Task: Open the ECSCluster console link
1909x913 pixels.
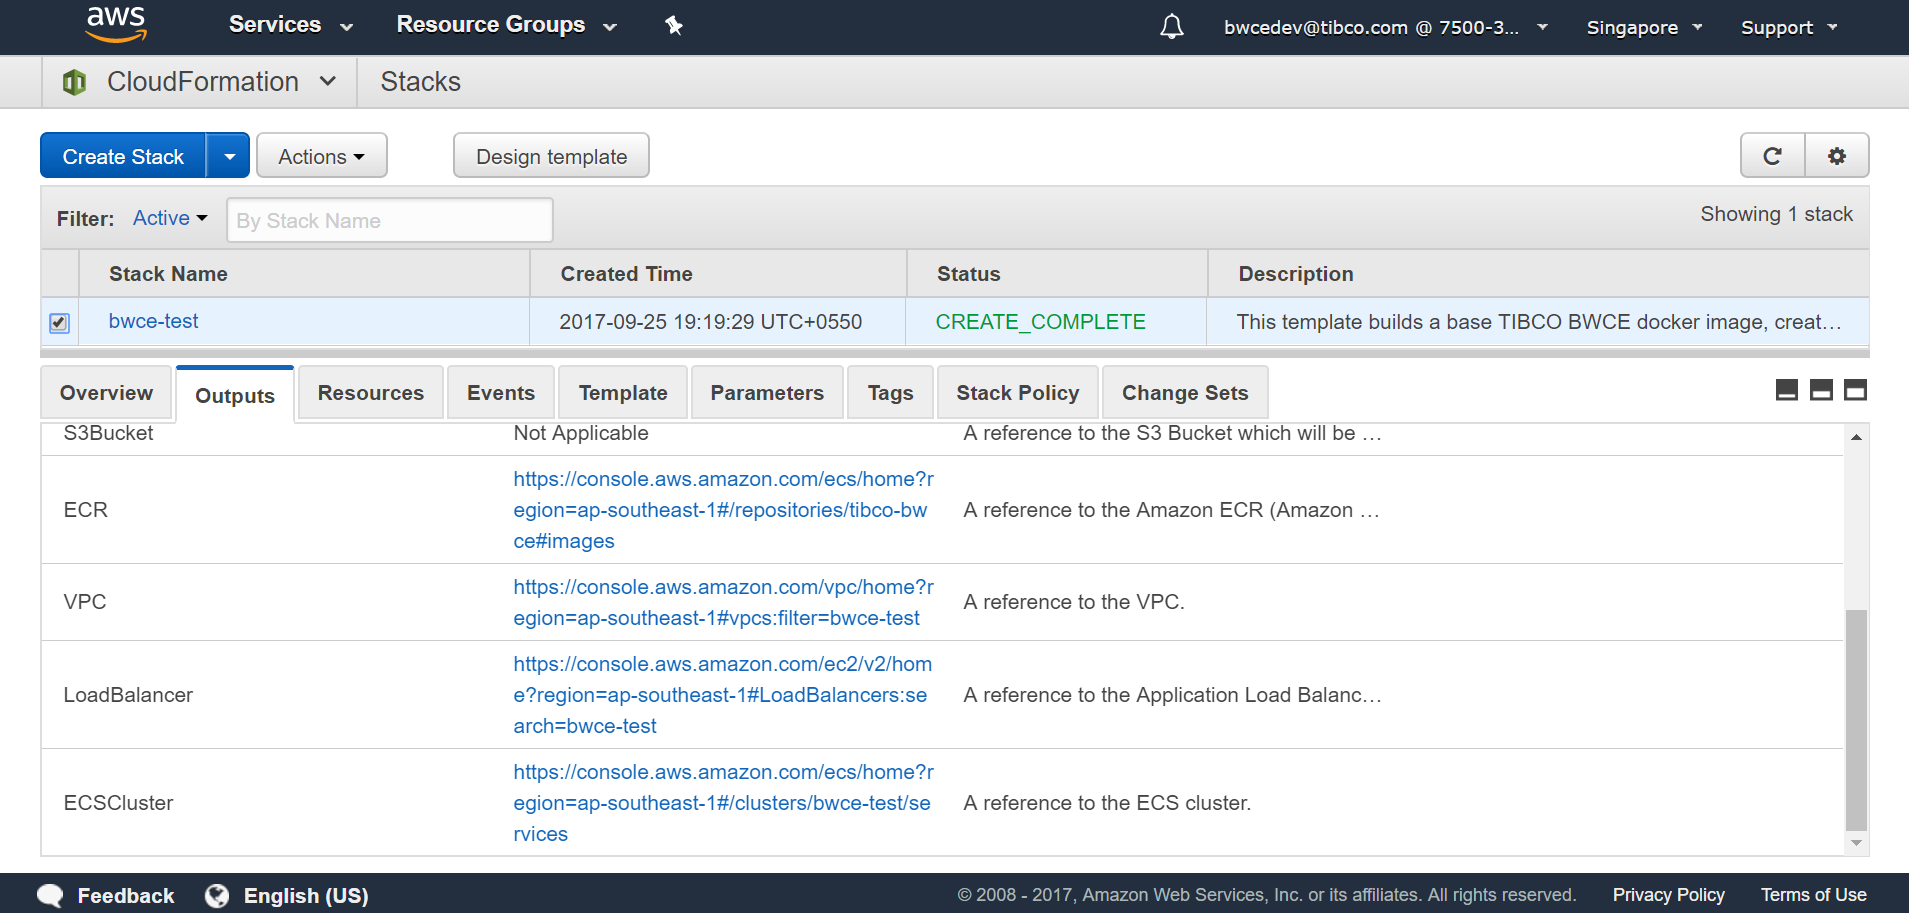Action: click(721, 803)
